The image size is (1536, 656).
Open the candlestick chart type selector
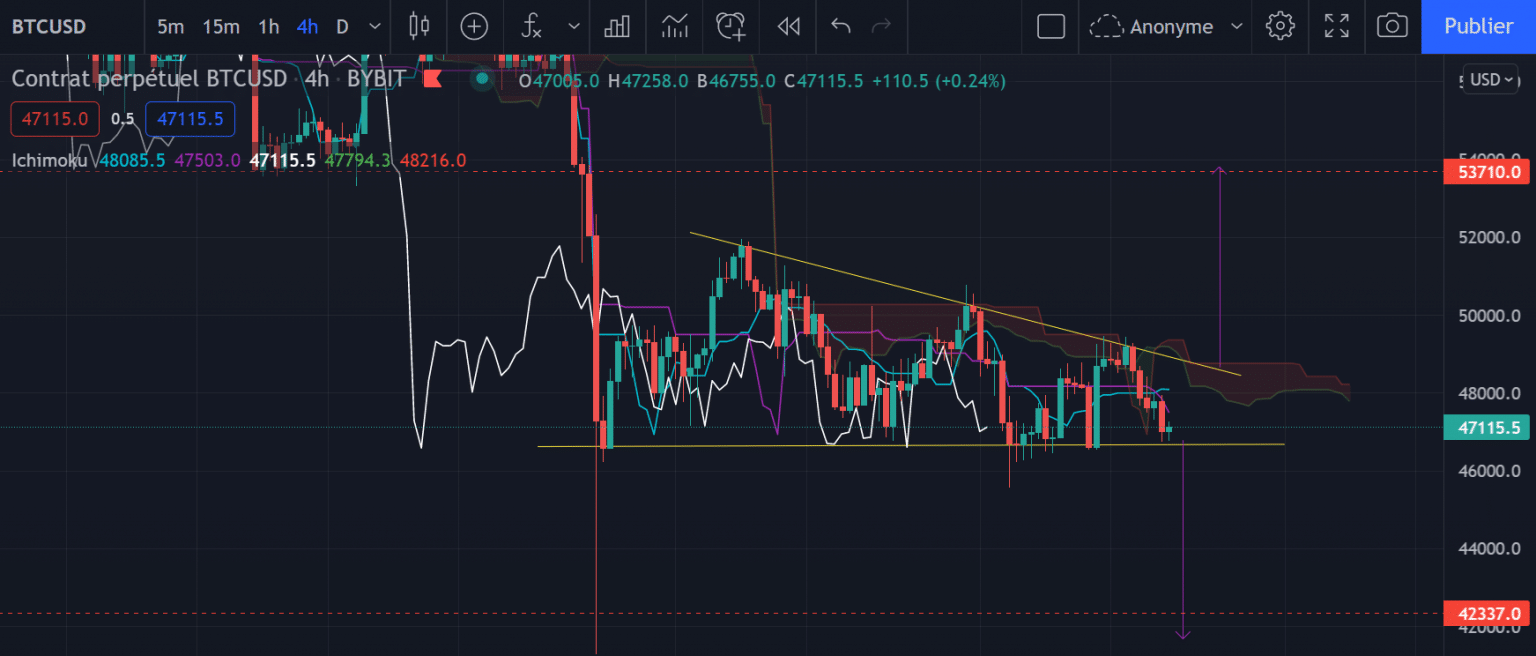coord(420,26)
